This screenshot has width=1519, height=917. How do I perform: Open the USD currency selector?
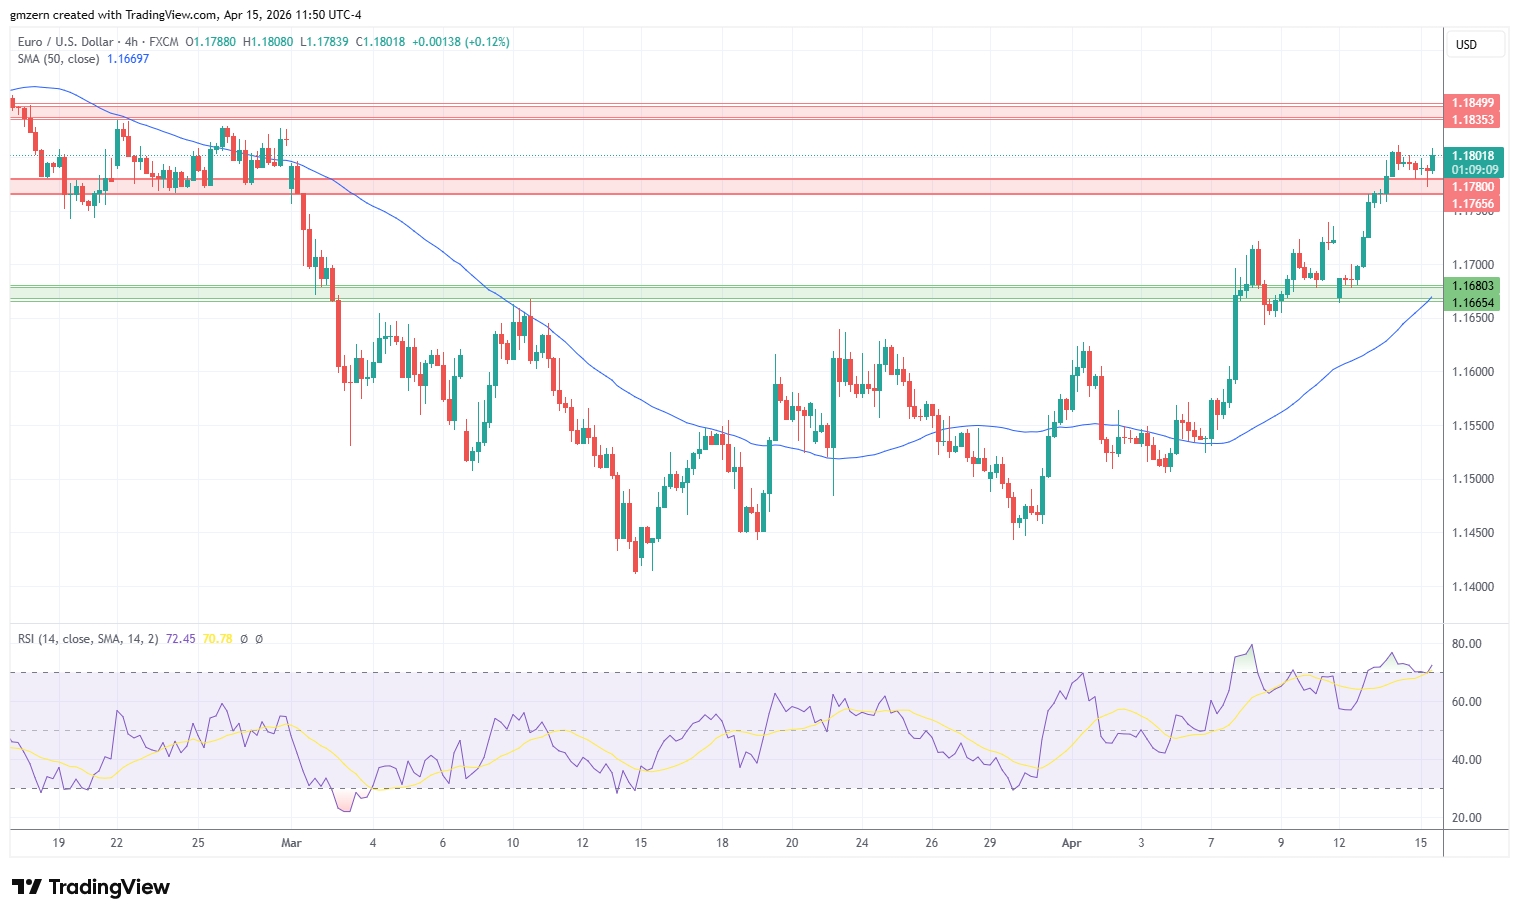click(1475, 45)
